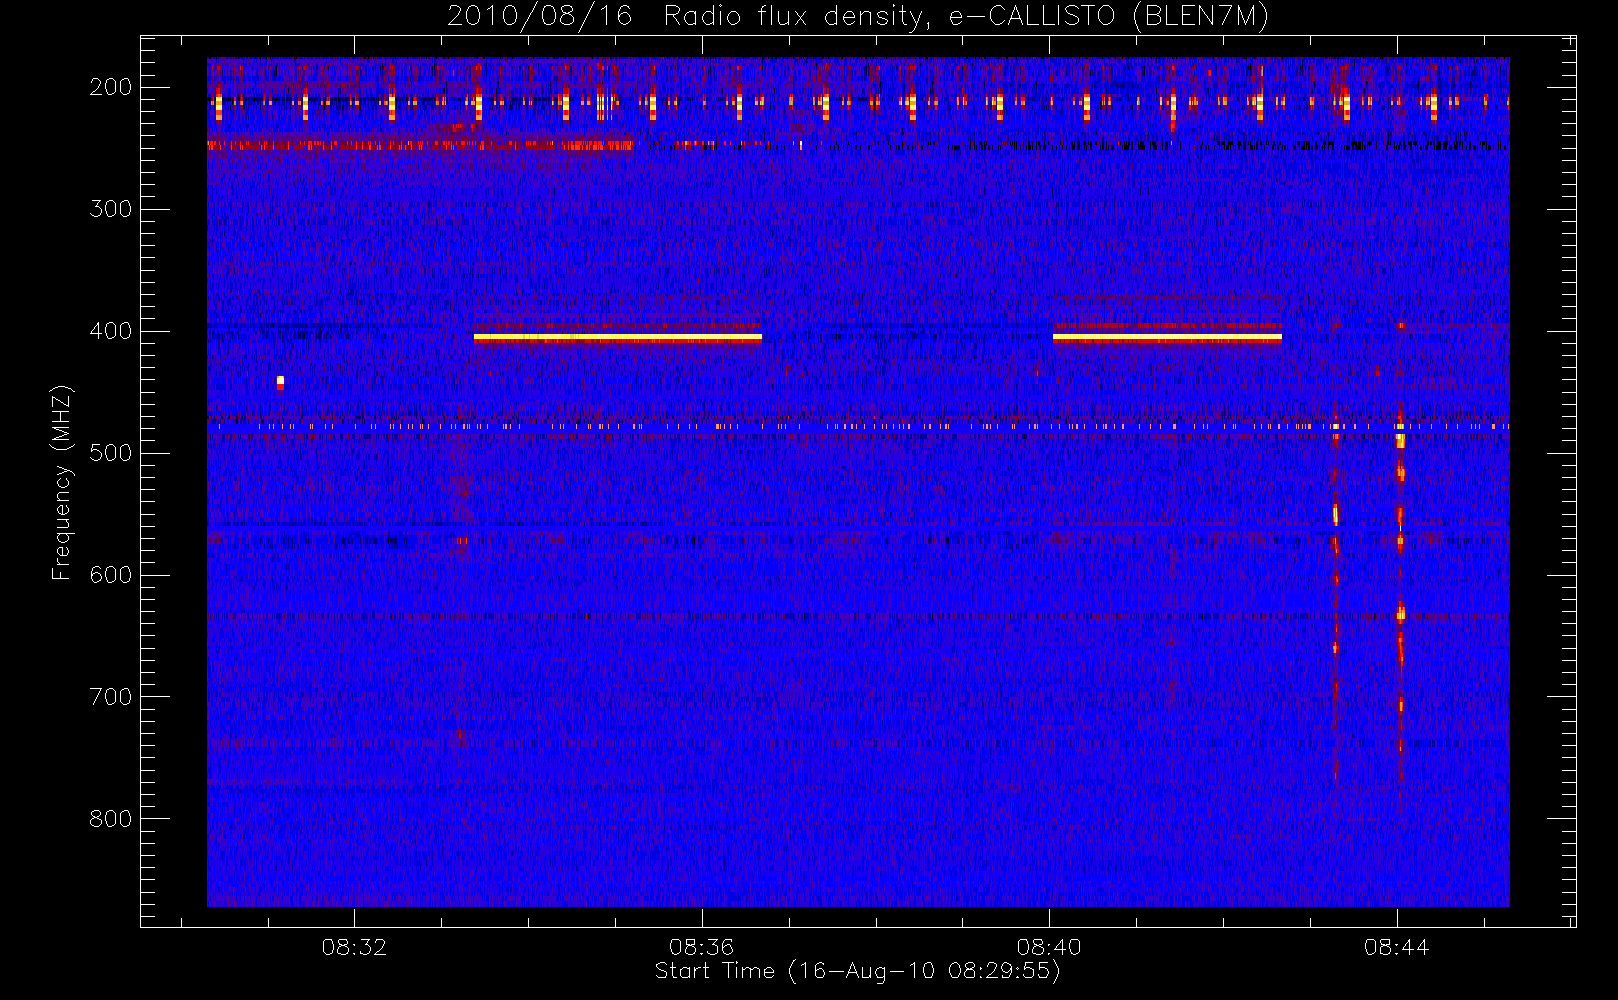Screen dimensions: 1618x1000
Task: Click the red interference band near 250 MHz at 08:32
Action: click(x=420, y=145)
